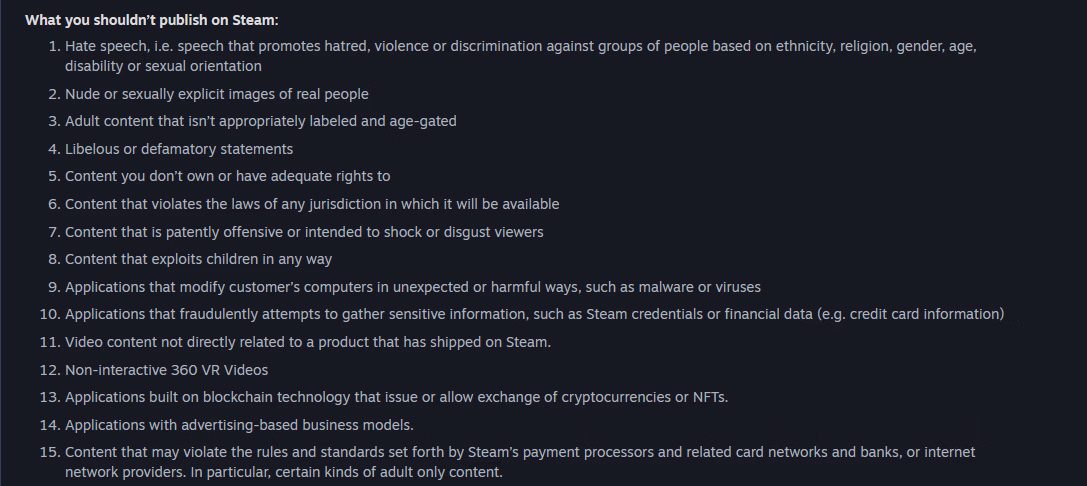Click the advertising-based business models rule

[239, 425]
